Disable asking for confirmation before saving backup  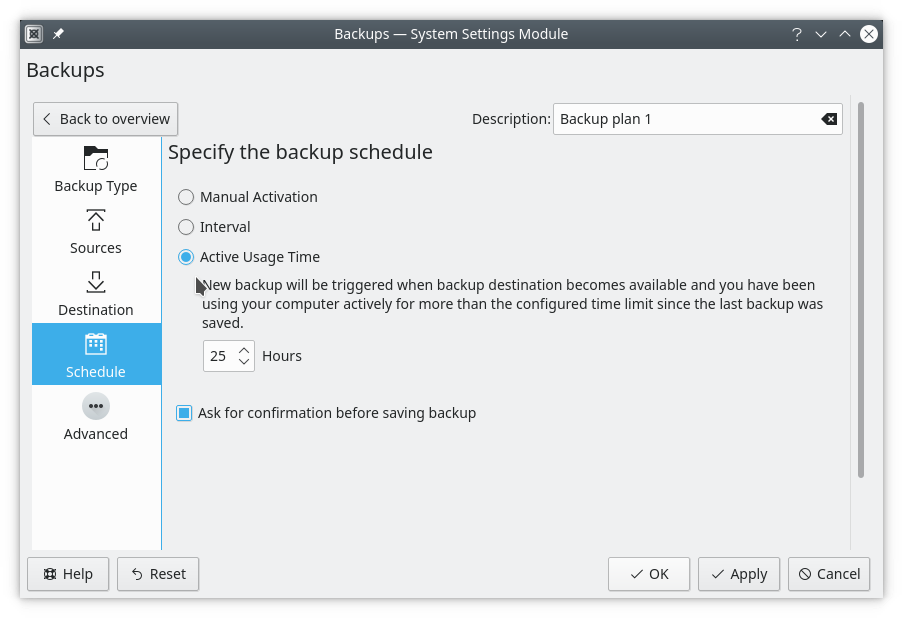click(x=183, y=412)
